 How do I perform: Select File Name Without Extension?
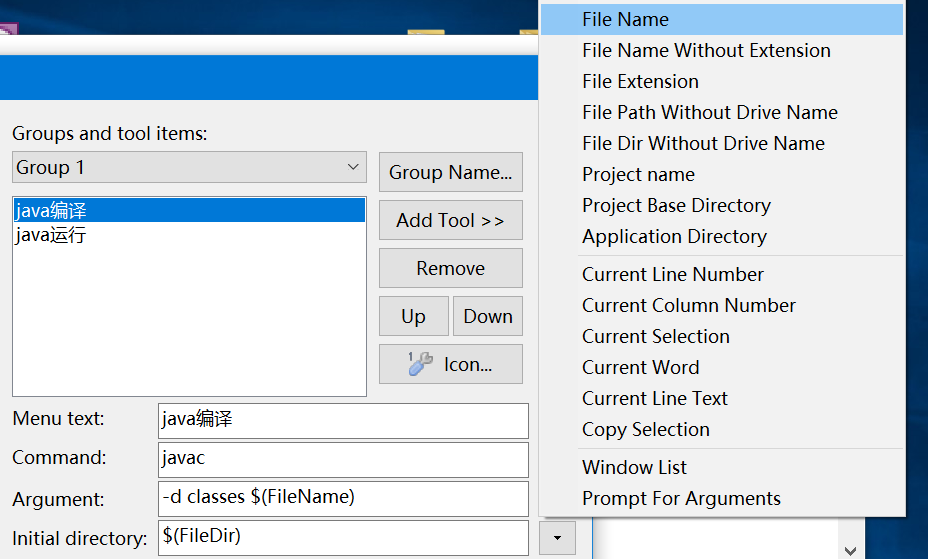tap(706, 50)
